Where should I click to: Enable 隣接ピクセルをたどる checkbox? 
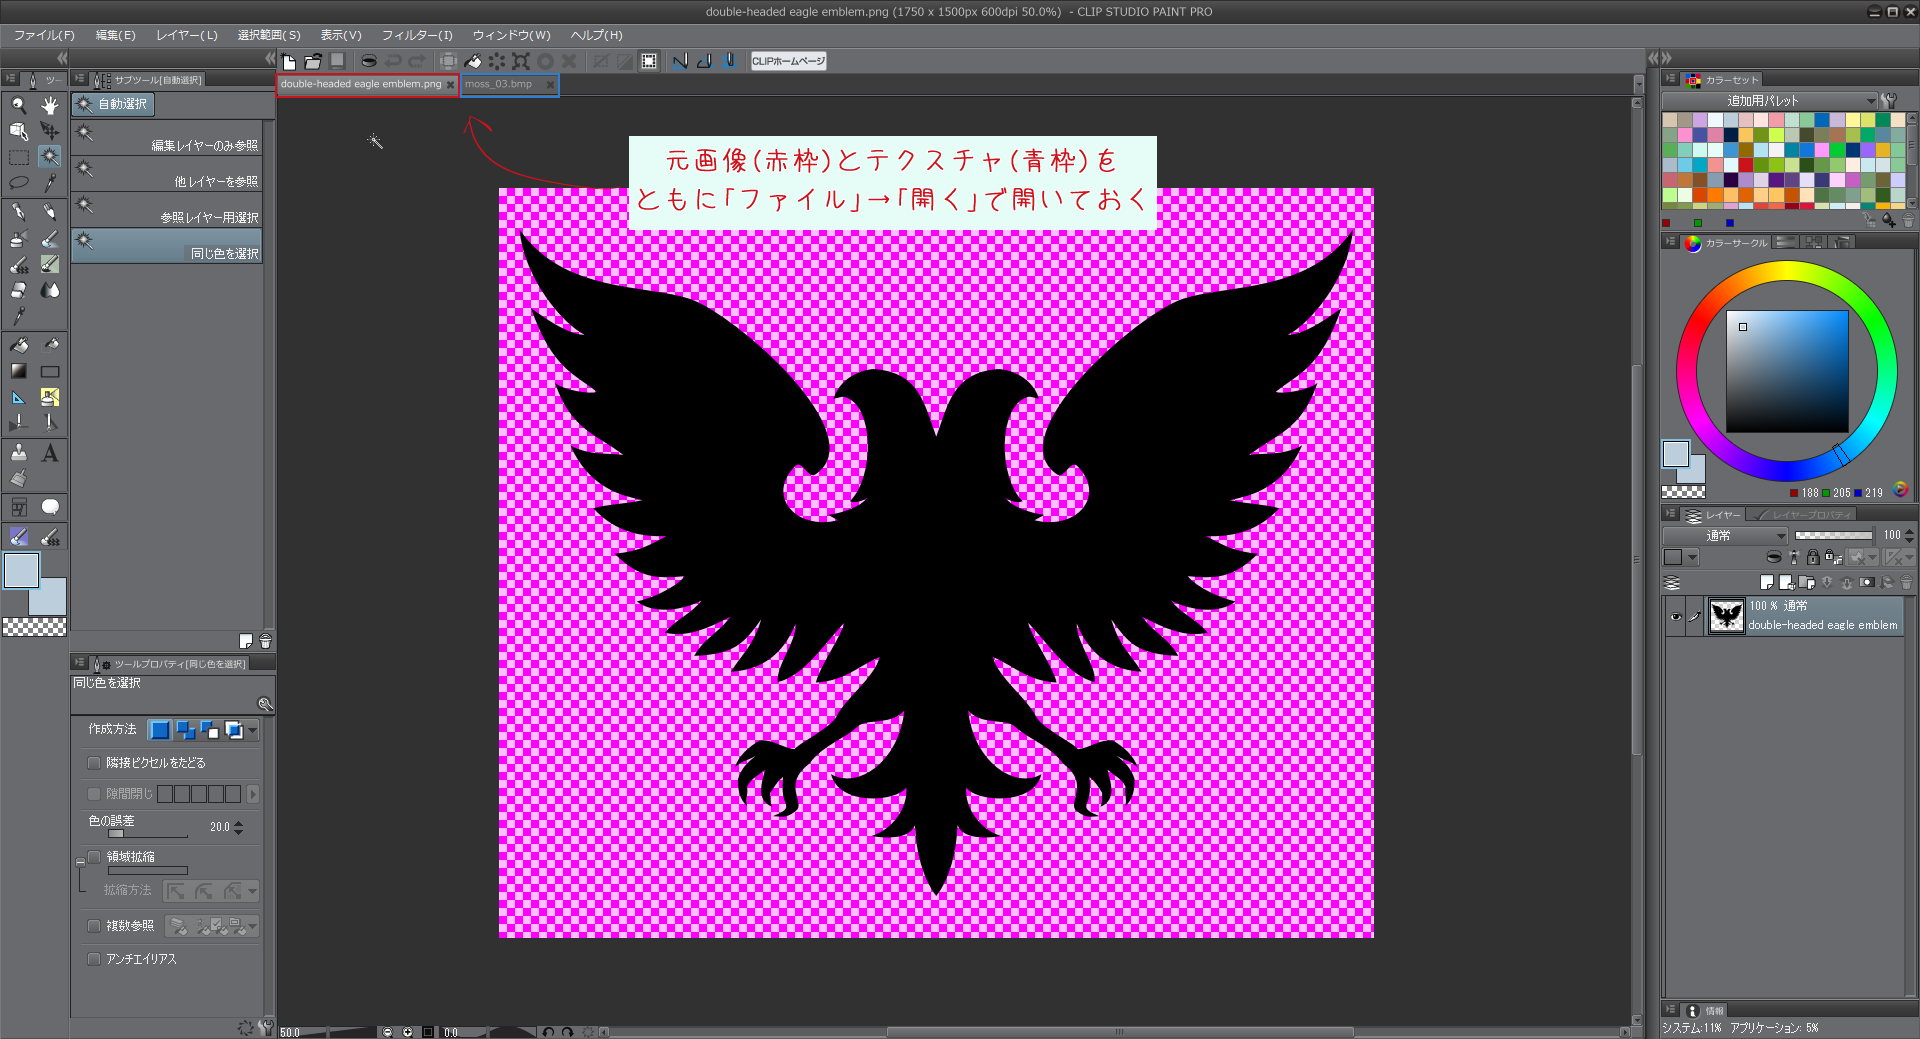[x=94, y=763]
